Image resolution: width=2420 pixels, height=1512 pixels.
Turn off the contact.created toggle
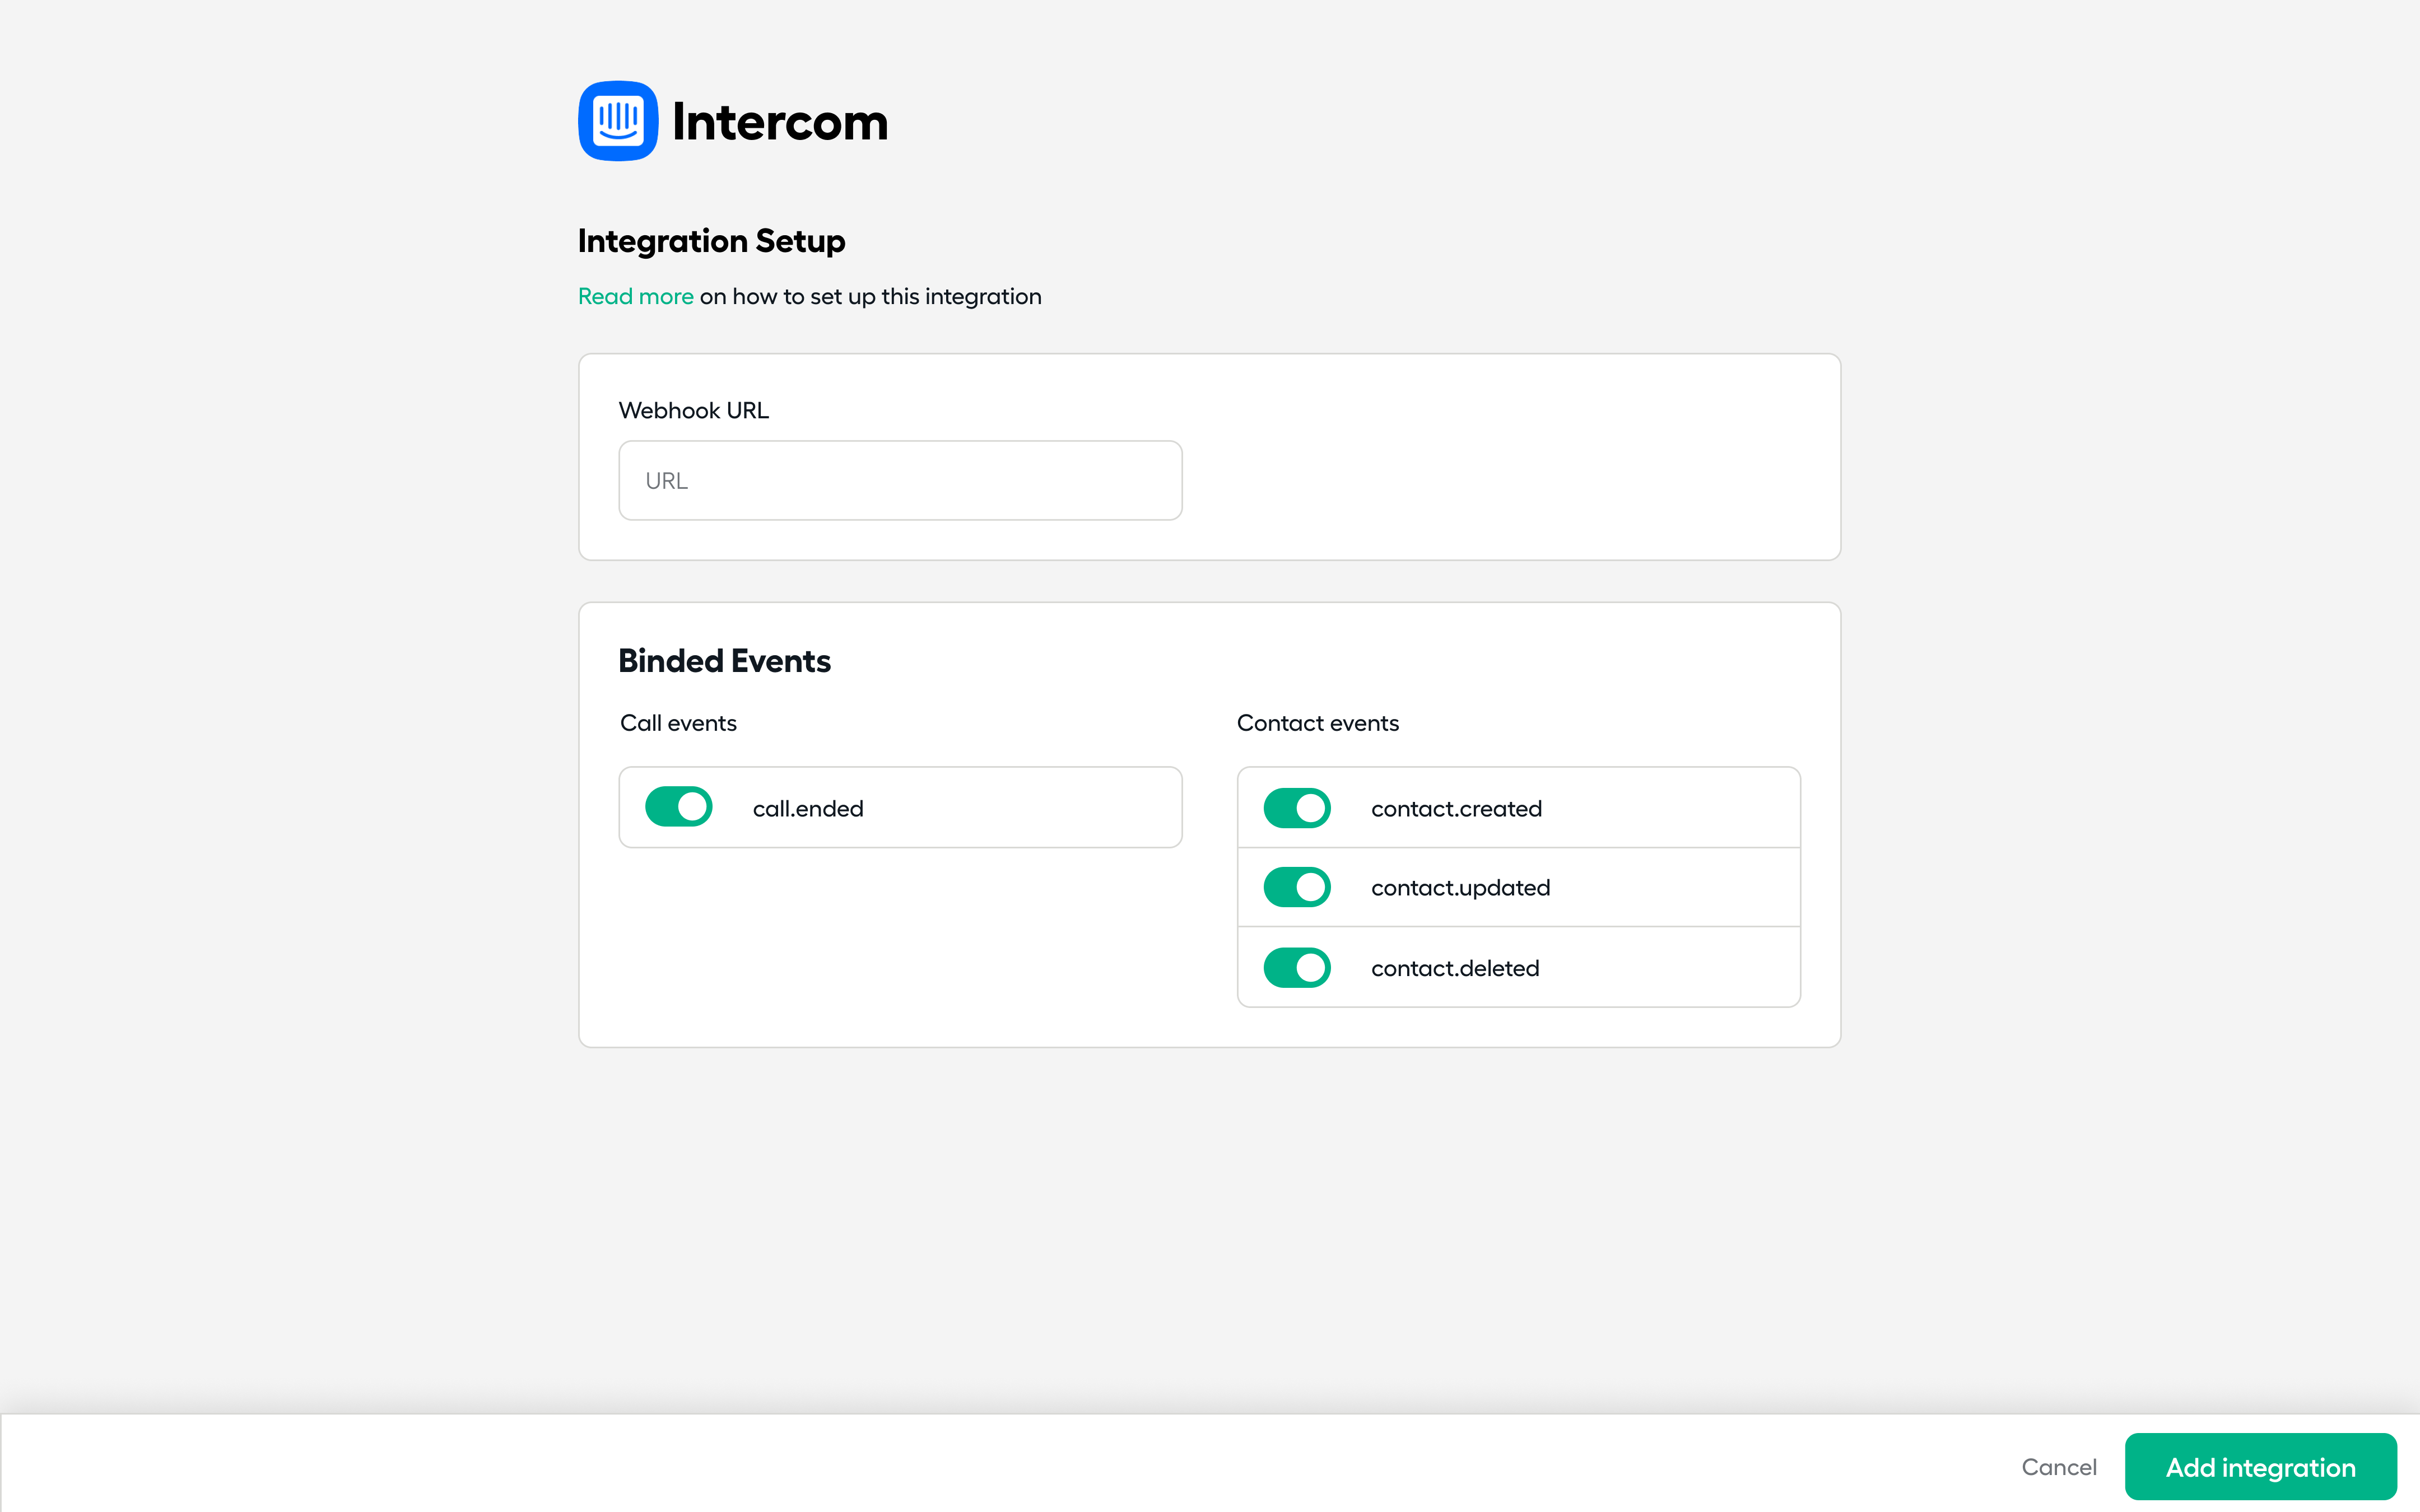1297,807
